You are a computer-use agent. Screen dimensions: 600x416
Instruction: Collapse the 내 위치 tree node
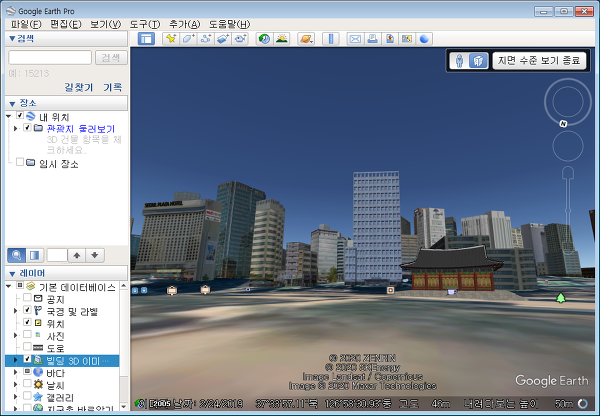click(8, 116)
